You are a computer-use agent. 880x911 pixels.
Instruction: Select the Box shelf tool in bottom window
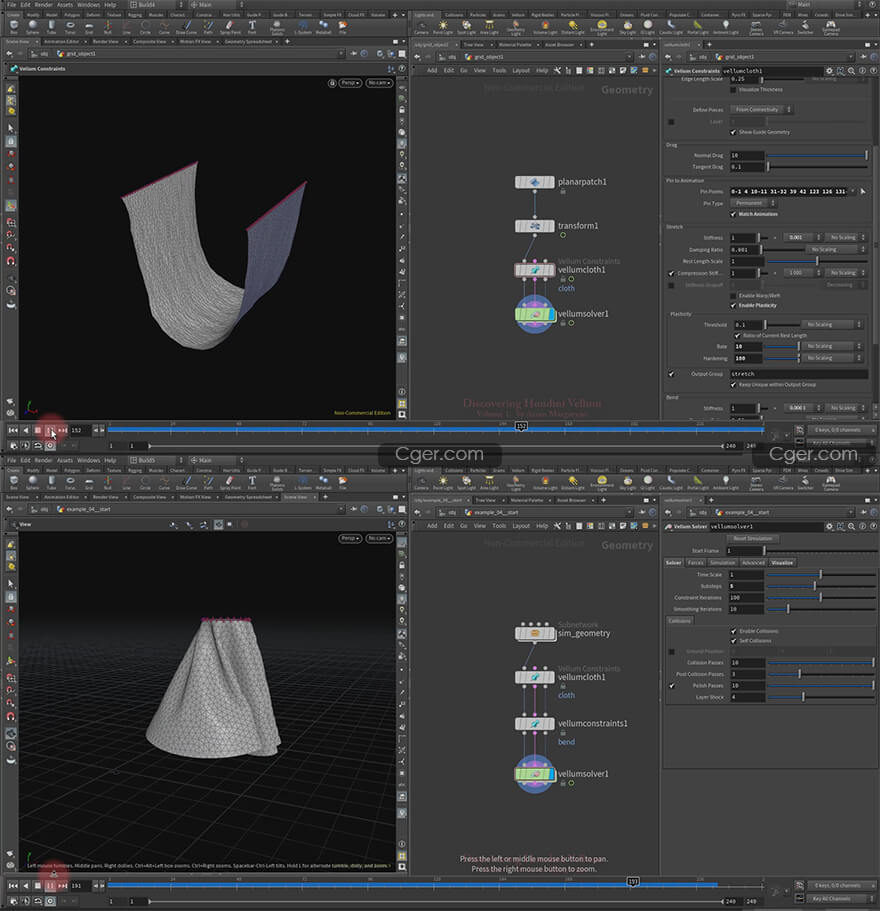point(14,482)
